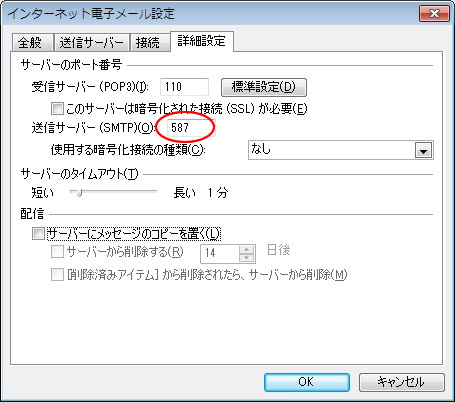Click the SMTP port field showing 587
The width and height of the screenshot is (455, 402).
(x=191, y=127)
